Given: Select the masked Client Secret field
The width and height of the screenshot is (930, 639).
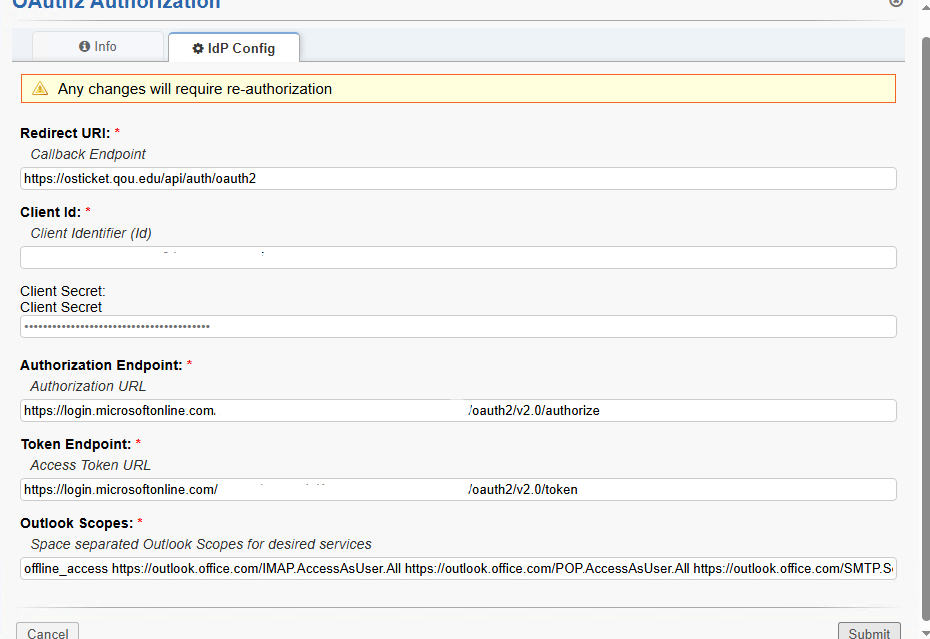Looking at the screenshot, I should [x=458, y=327].
